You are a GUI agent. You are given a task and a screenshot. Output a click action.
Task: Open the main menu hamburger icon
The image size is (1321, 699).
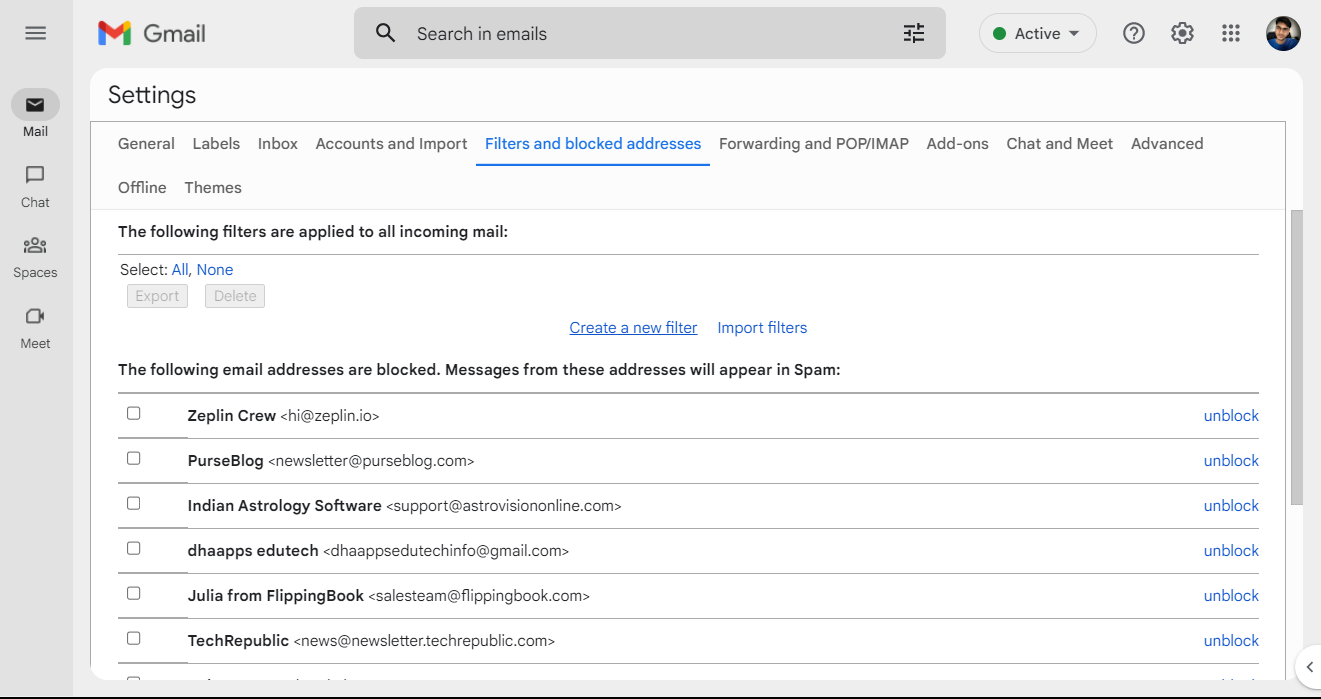(x=35, y=33)
